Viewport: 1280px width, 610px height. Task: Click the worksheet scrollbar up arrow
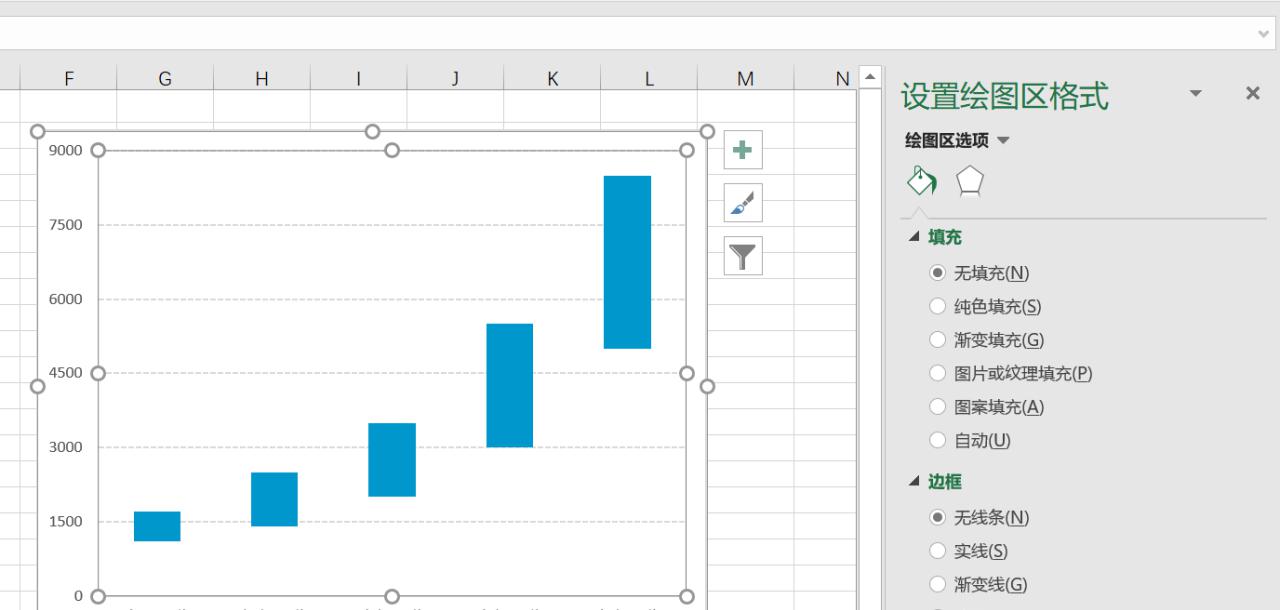(869, 77)
